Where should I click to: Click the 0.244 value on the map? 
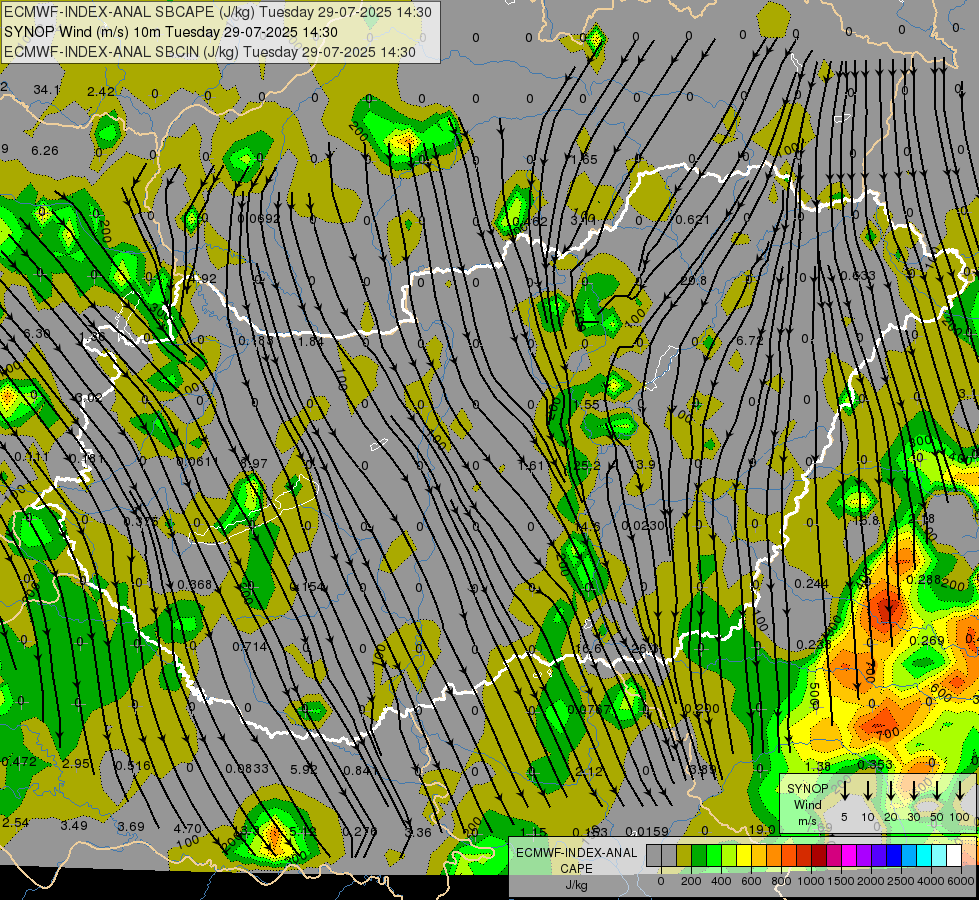[x=812, y=583]
